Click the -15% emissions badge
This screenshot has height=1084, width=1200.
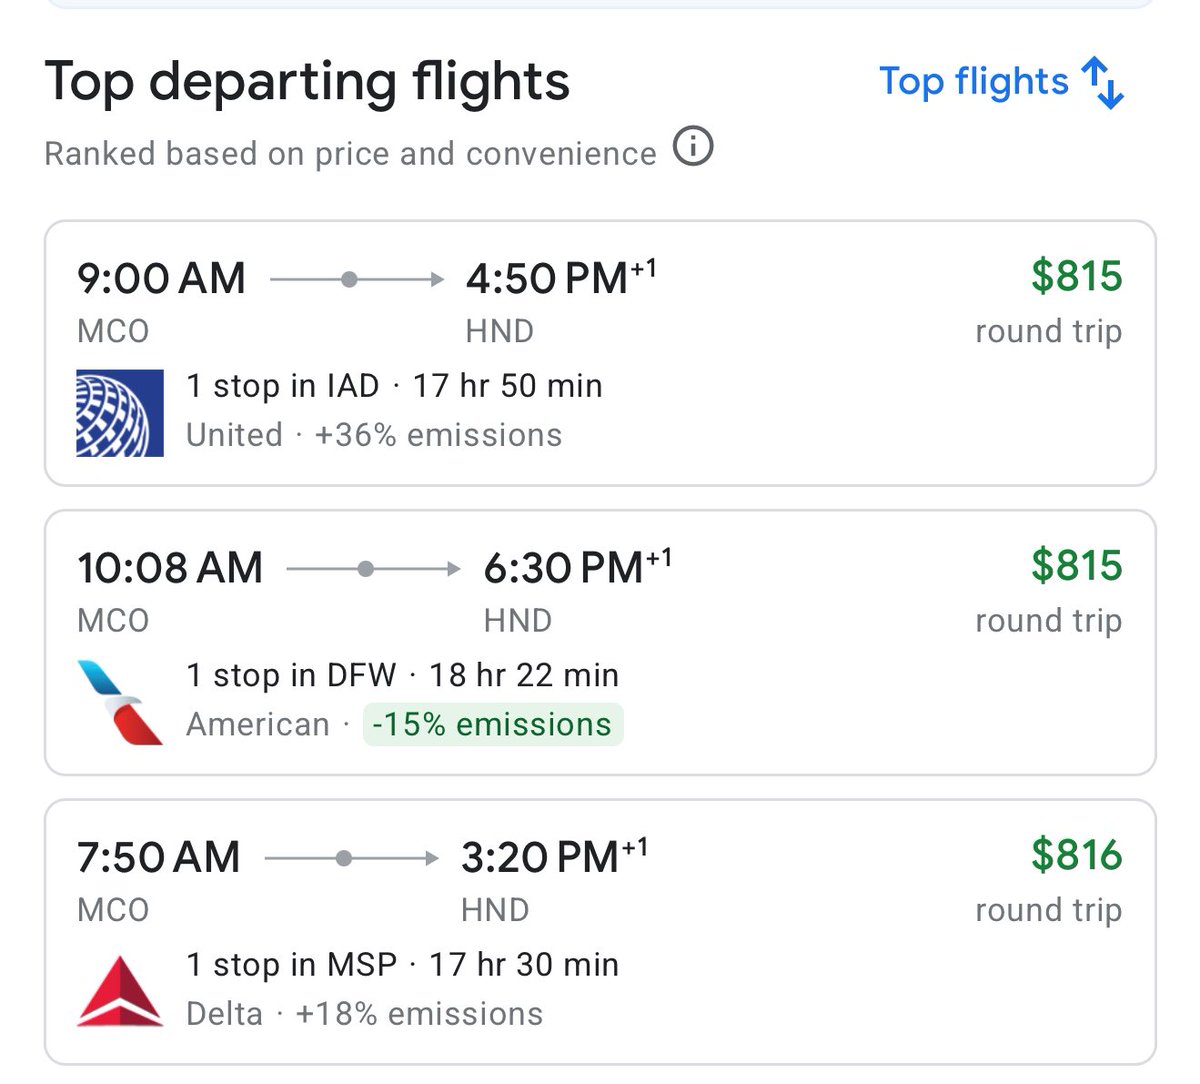point(492,724)
